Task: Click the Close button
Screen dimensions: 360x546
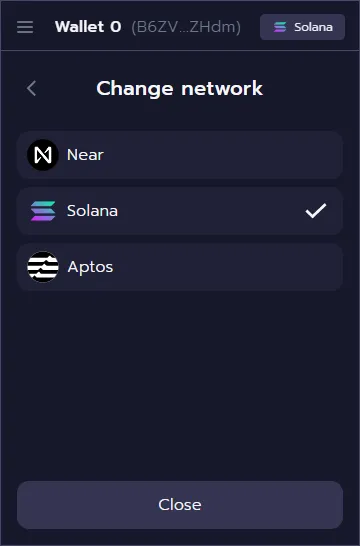Action: (x=180, y=505)
